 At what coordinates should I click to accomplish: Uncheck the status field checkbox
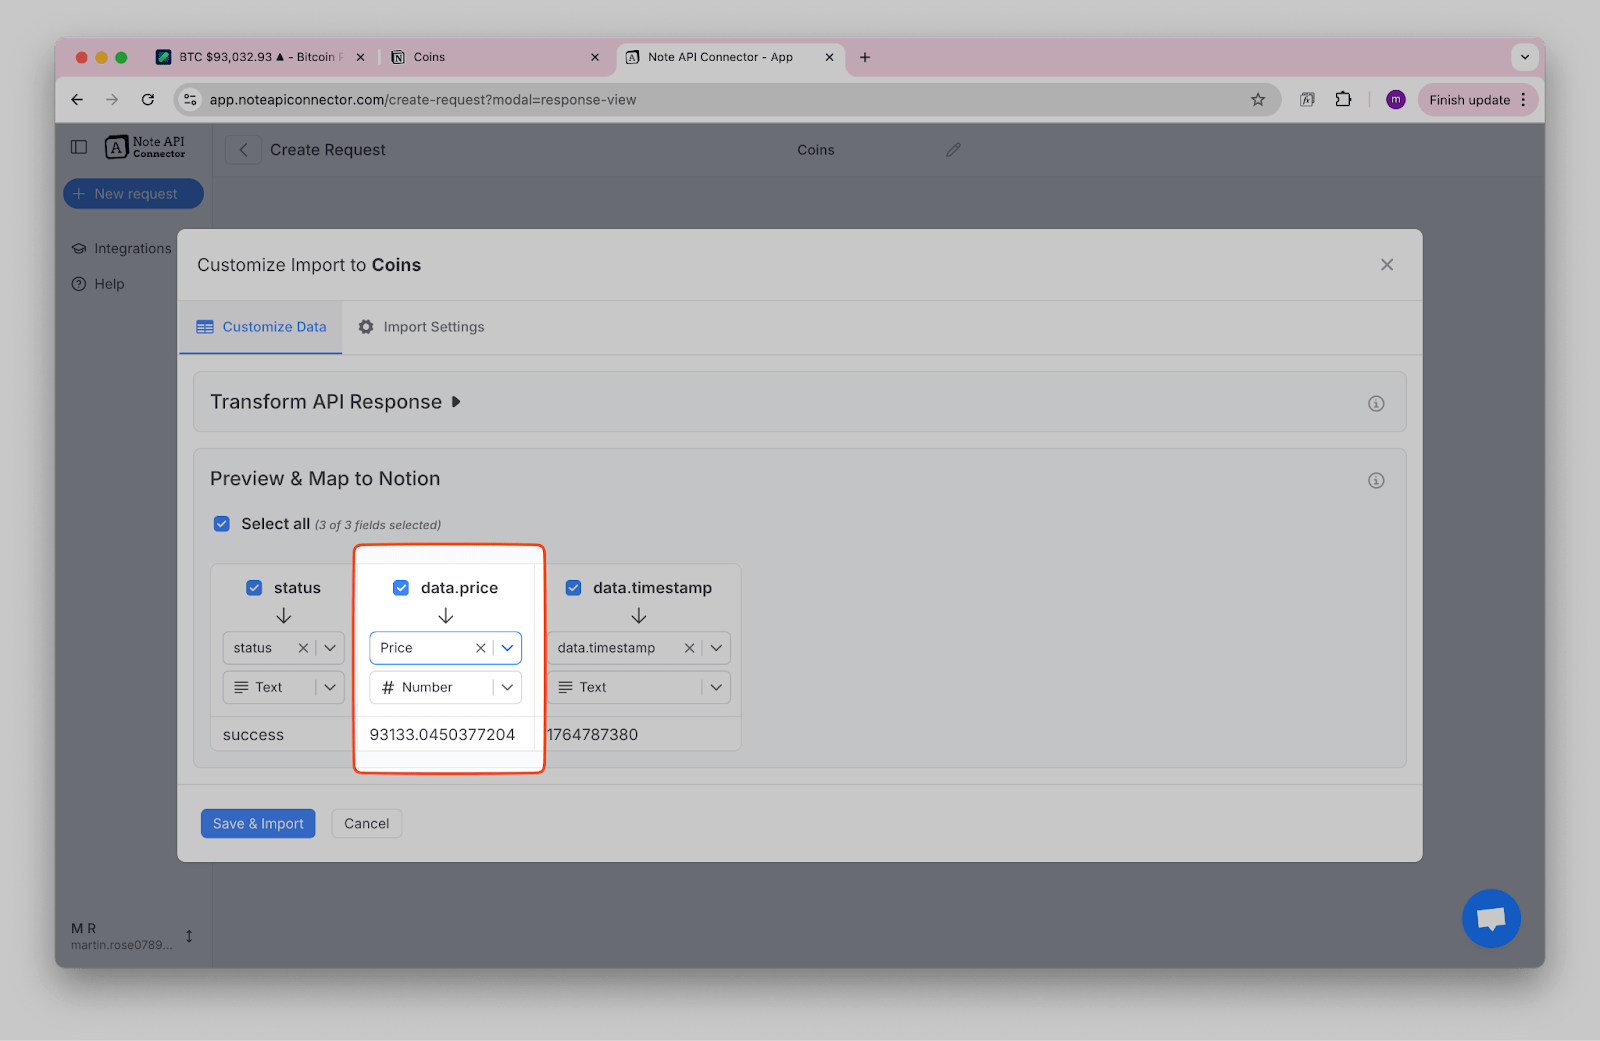(x=254, y=588)
